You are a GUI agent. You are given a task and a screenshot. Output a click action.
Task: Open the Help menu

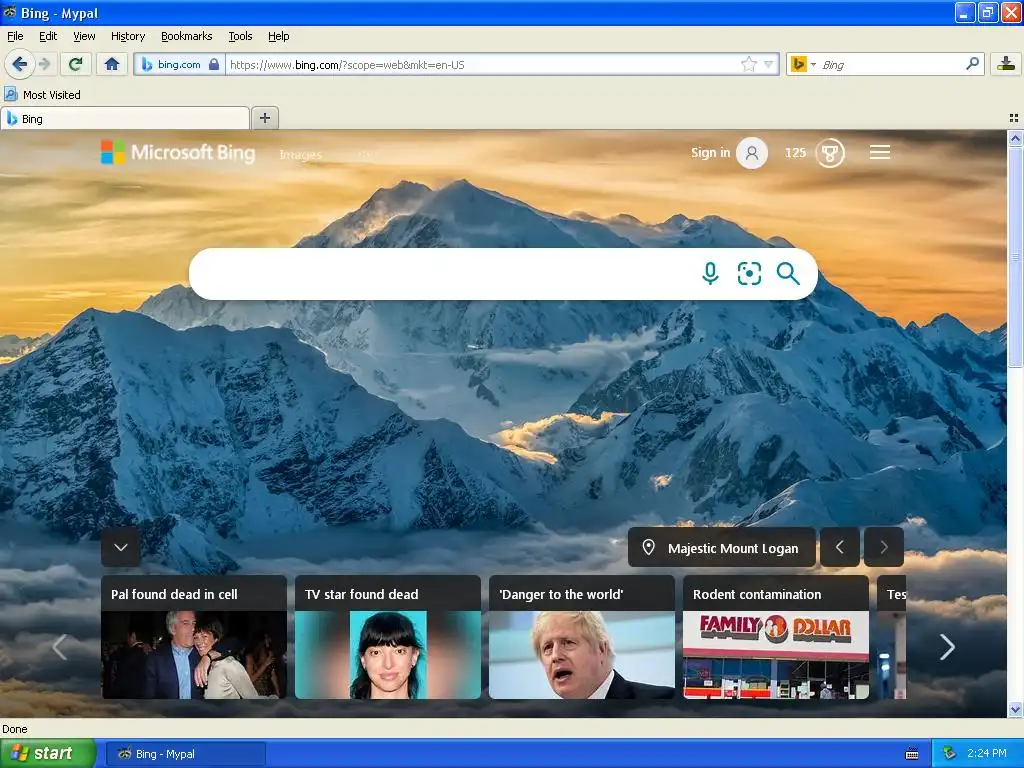coord(278,36)
